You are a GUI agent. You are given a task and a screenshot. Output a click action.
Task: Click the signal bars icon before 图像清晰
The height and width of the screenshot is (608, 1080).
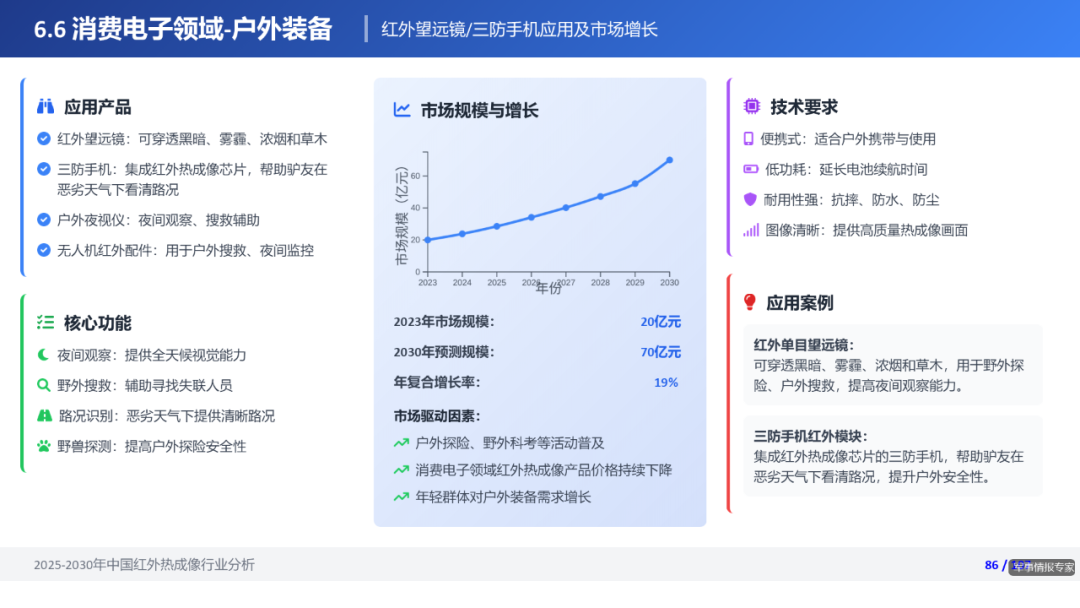click(x=749, y=229)
